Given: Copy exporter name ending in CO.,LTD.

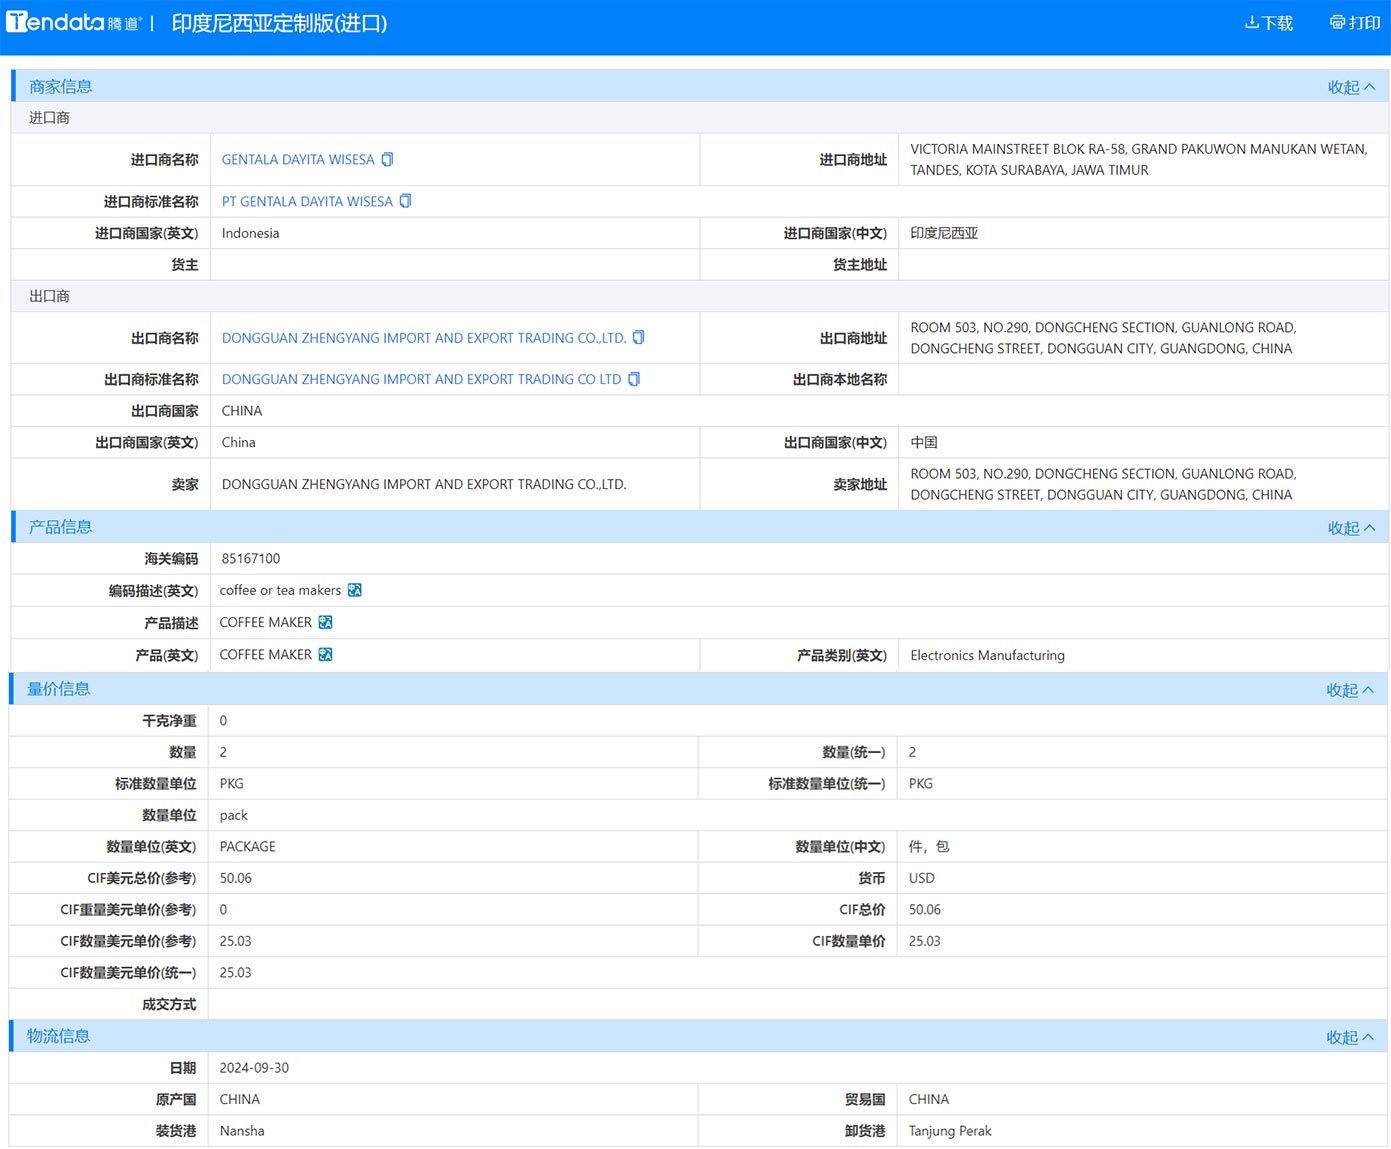Looking at the screenshot, I should click(x=639, y=338).
